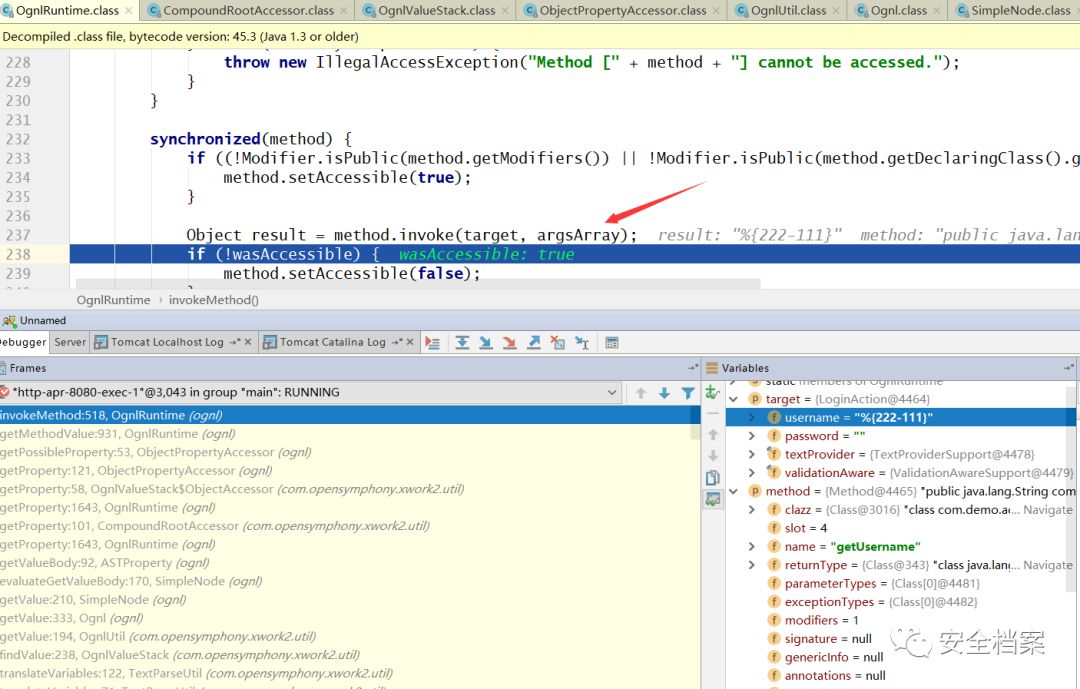Open the Evaluate Expression calculator icon
Screen dimensions: 1080x689
[612, 342]
